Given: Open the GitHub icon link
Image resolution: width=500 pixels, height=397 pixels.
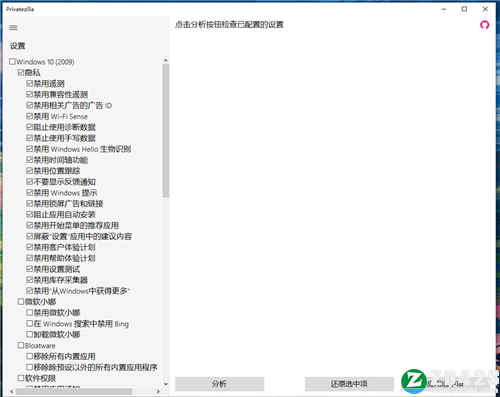Looking at the screenshot, I should click(x=484, y=25).
